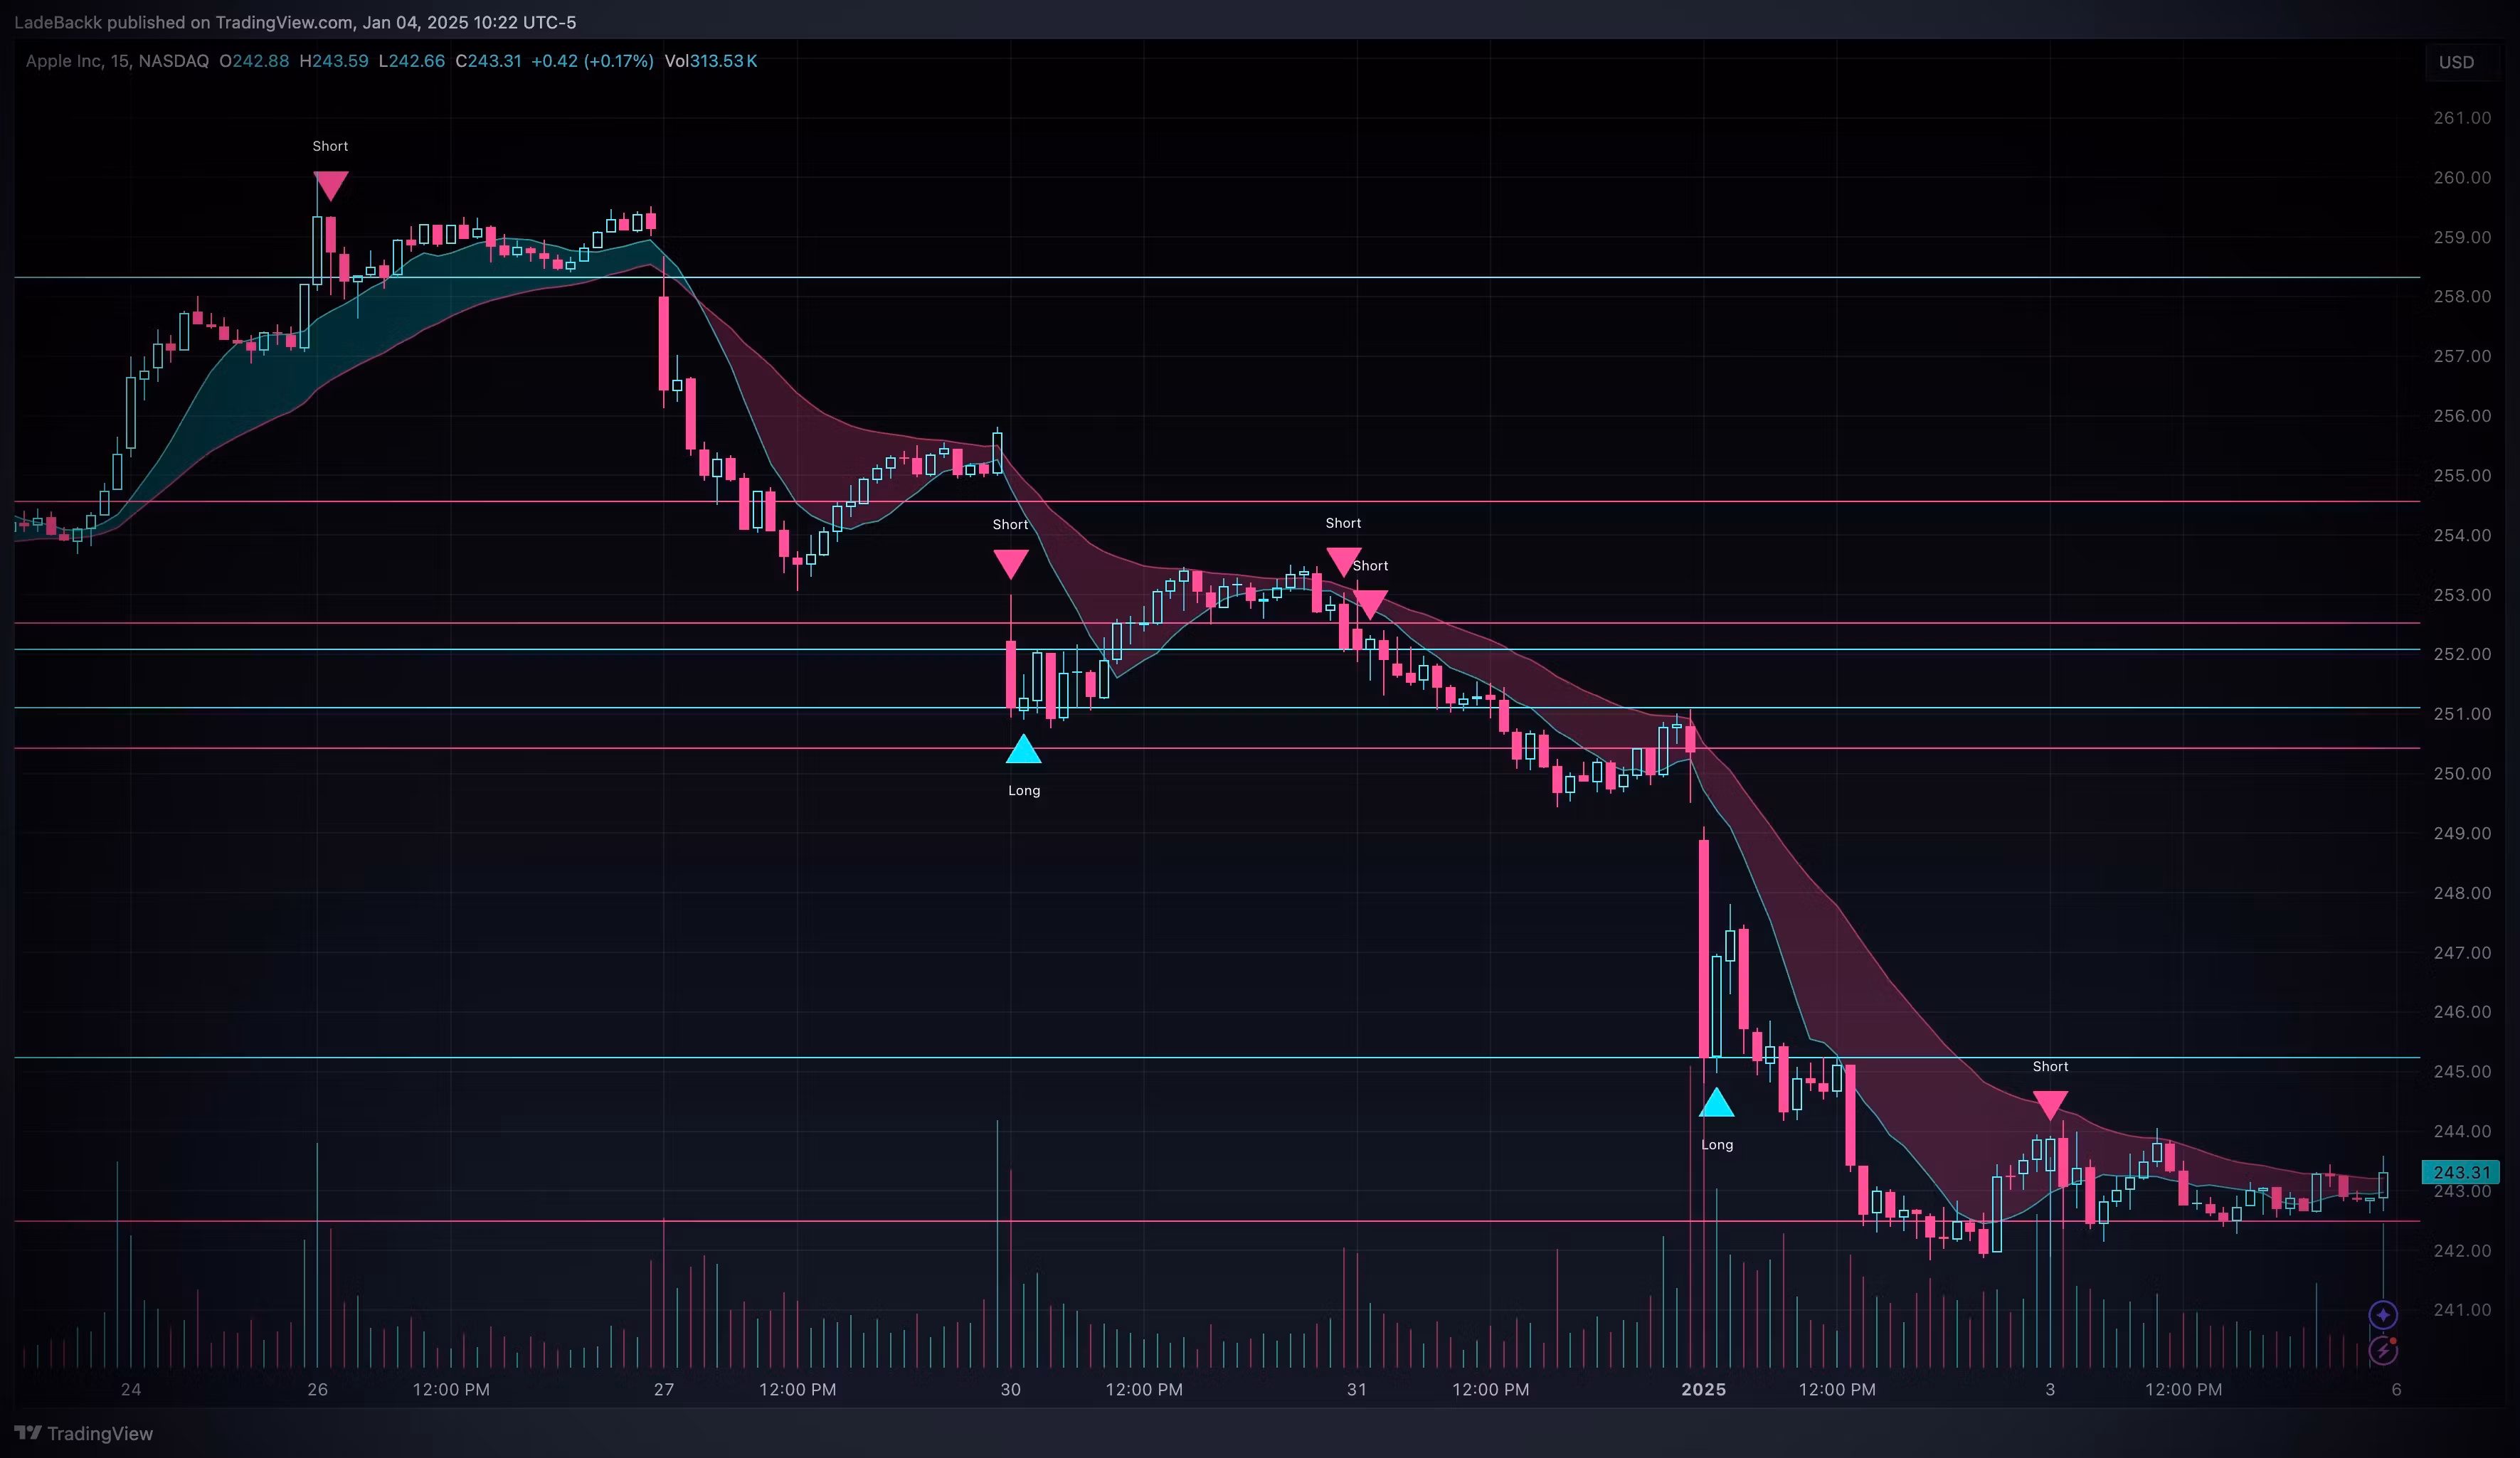Click the bold 2025 label on time axis

pyautogui.click(x=1703, y=1389)
